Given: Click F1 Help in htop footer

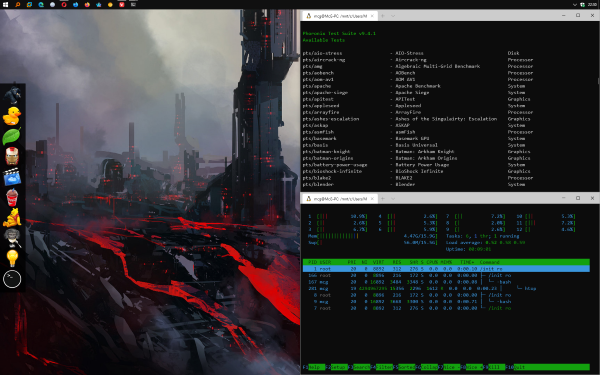Looking at the screenshot, I should point(314,367).
